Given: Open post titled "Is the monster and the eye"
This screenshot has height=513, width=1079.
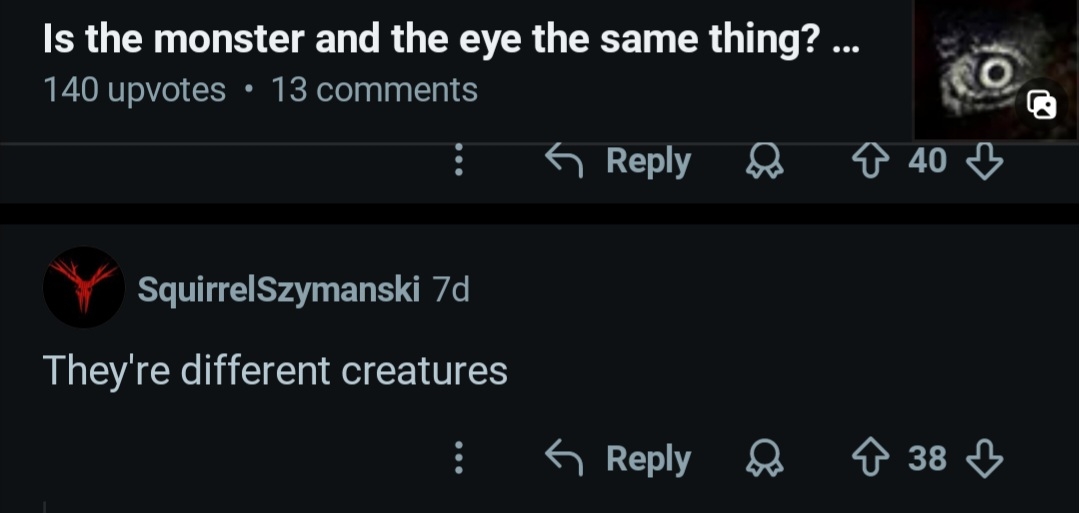Looking at the screenshot, I should (x=450, y=40).
